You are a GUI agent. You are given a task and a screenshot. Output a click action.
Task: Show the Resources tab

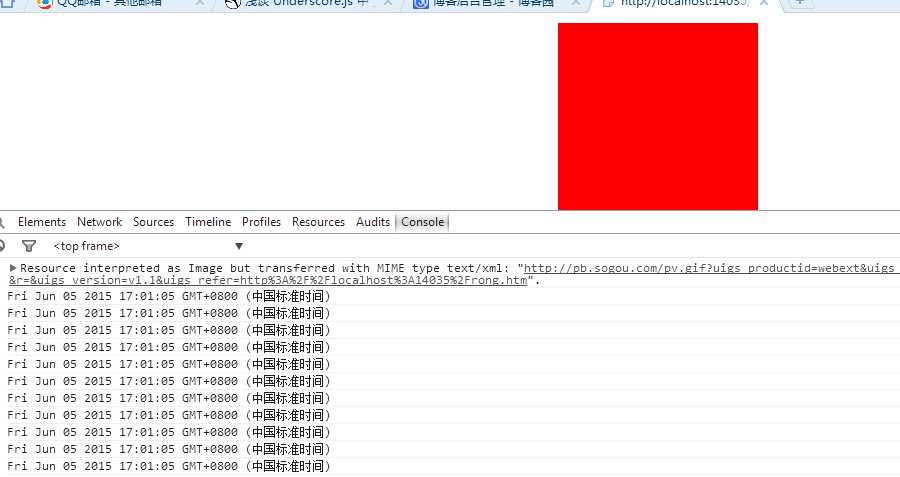pos(318,222)
